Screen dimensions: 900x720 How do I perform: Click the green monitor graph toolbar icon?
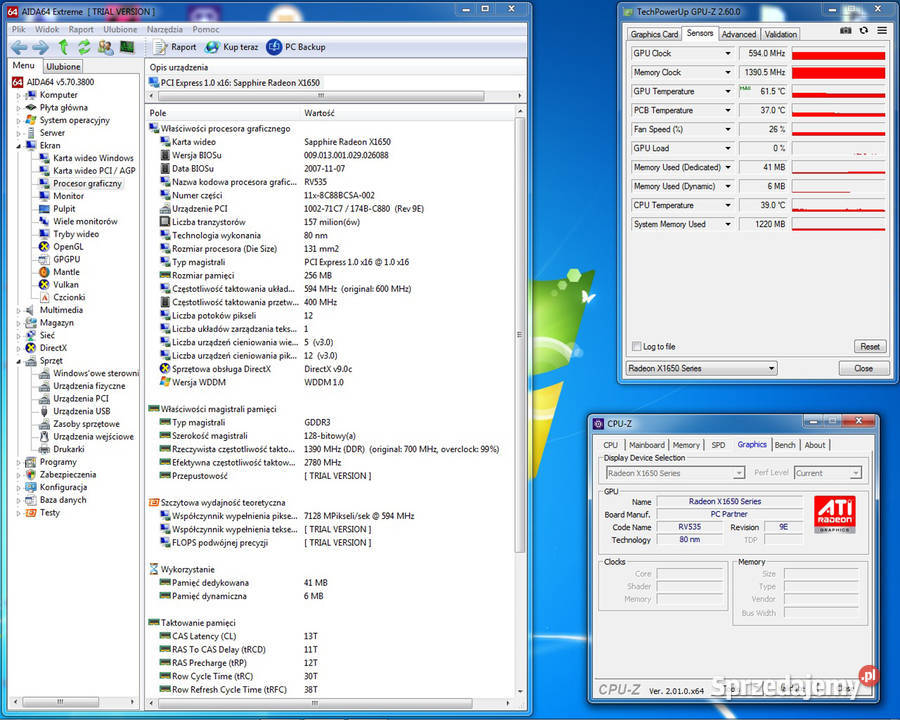(127, 47)
